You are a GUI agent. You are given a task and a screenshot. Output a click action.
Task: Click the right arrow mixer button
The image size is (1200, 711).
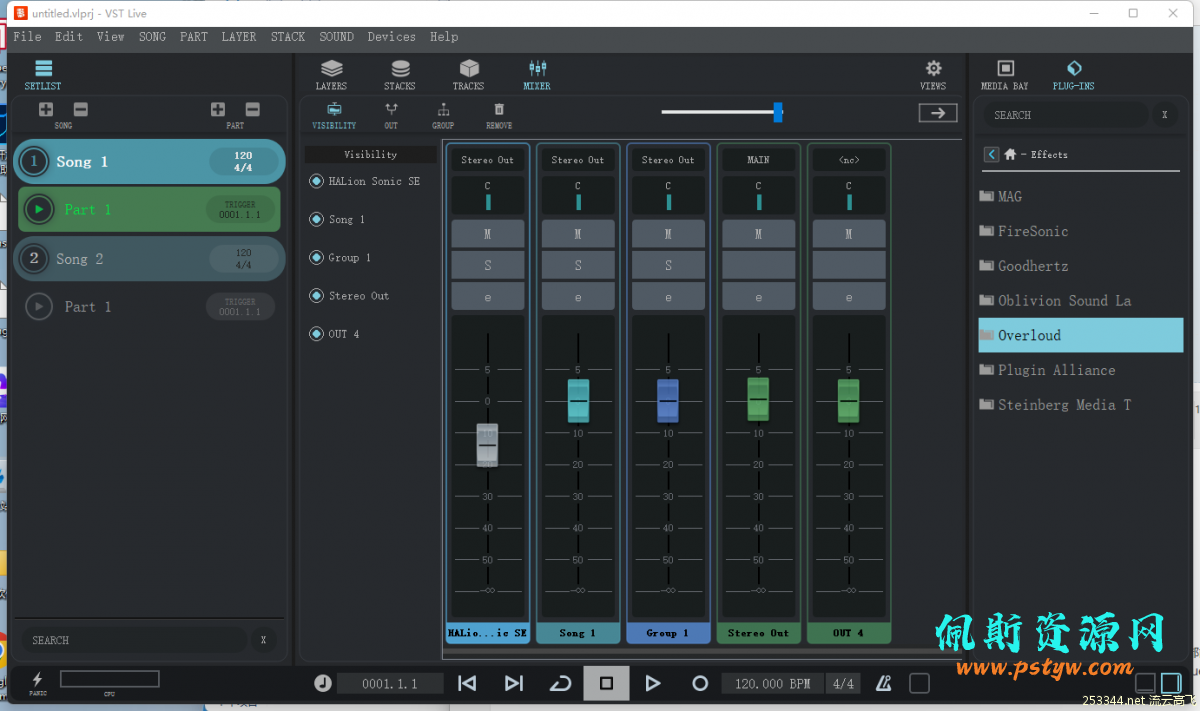coord(937,113)
